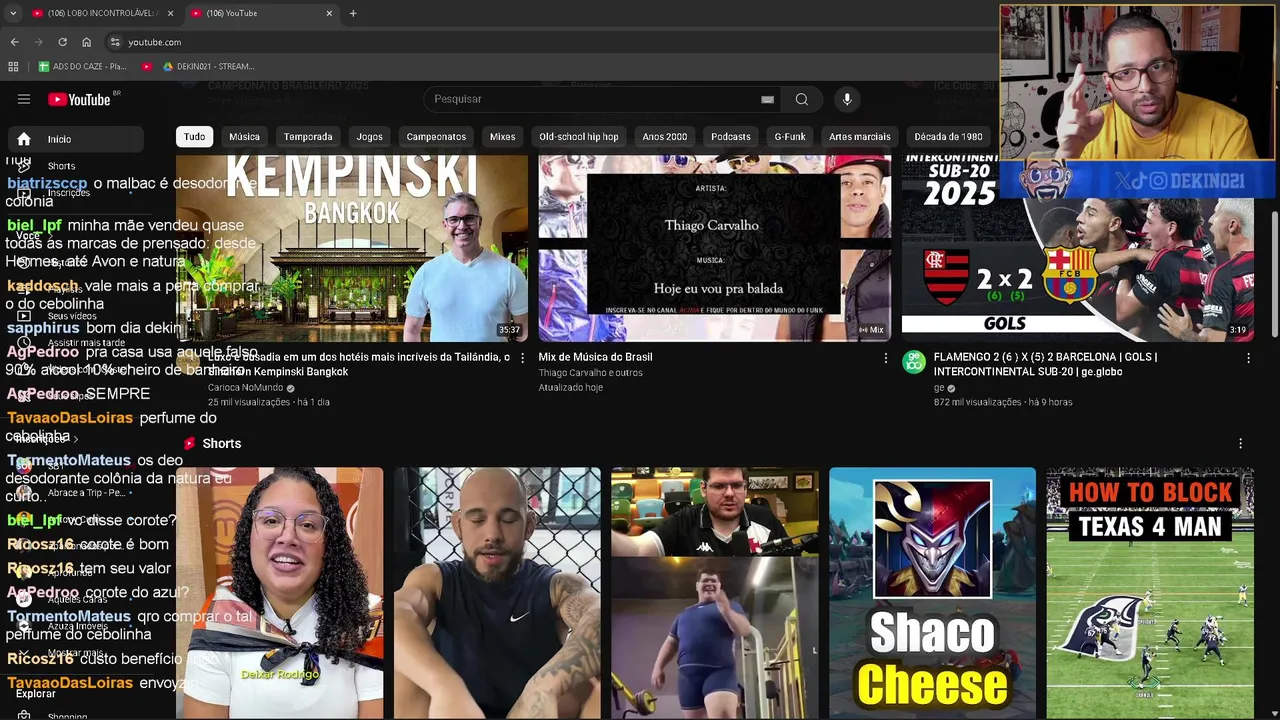Select the Artes marciais filter chip

click(860, 136)
